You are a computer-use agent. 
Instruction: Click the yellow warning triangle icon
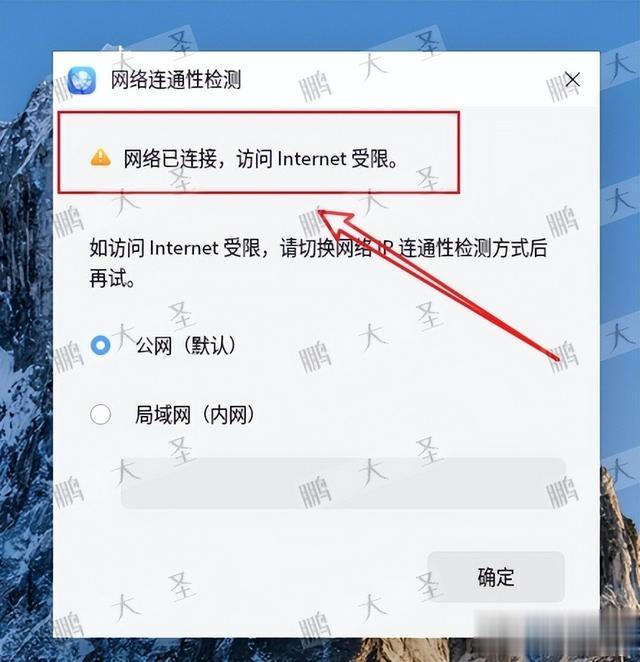100,157
